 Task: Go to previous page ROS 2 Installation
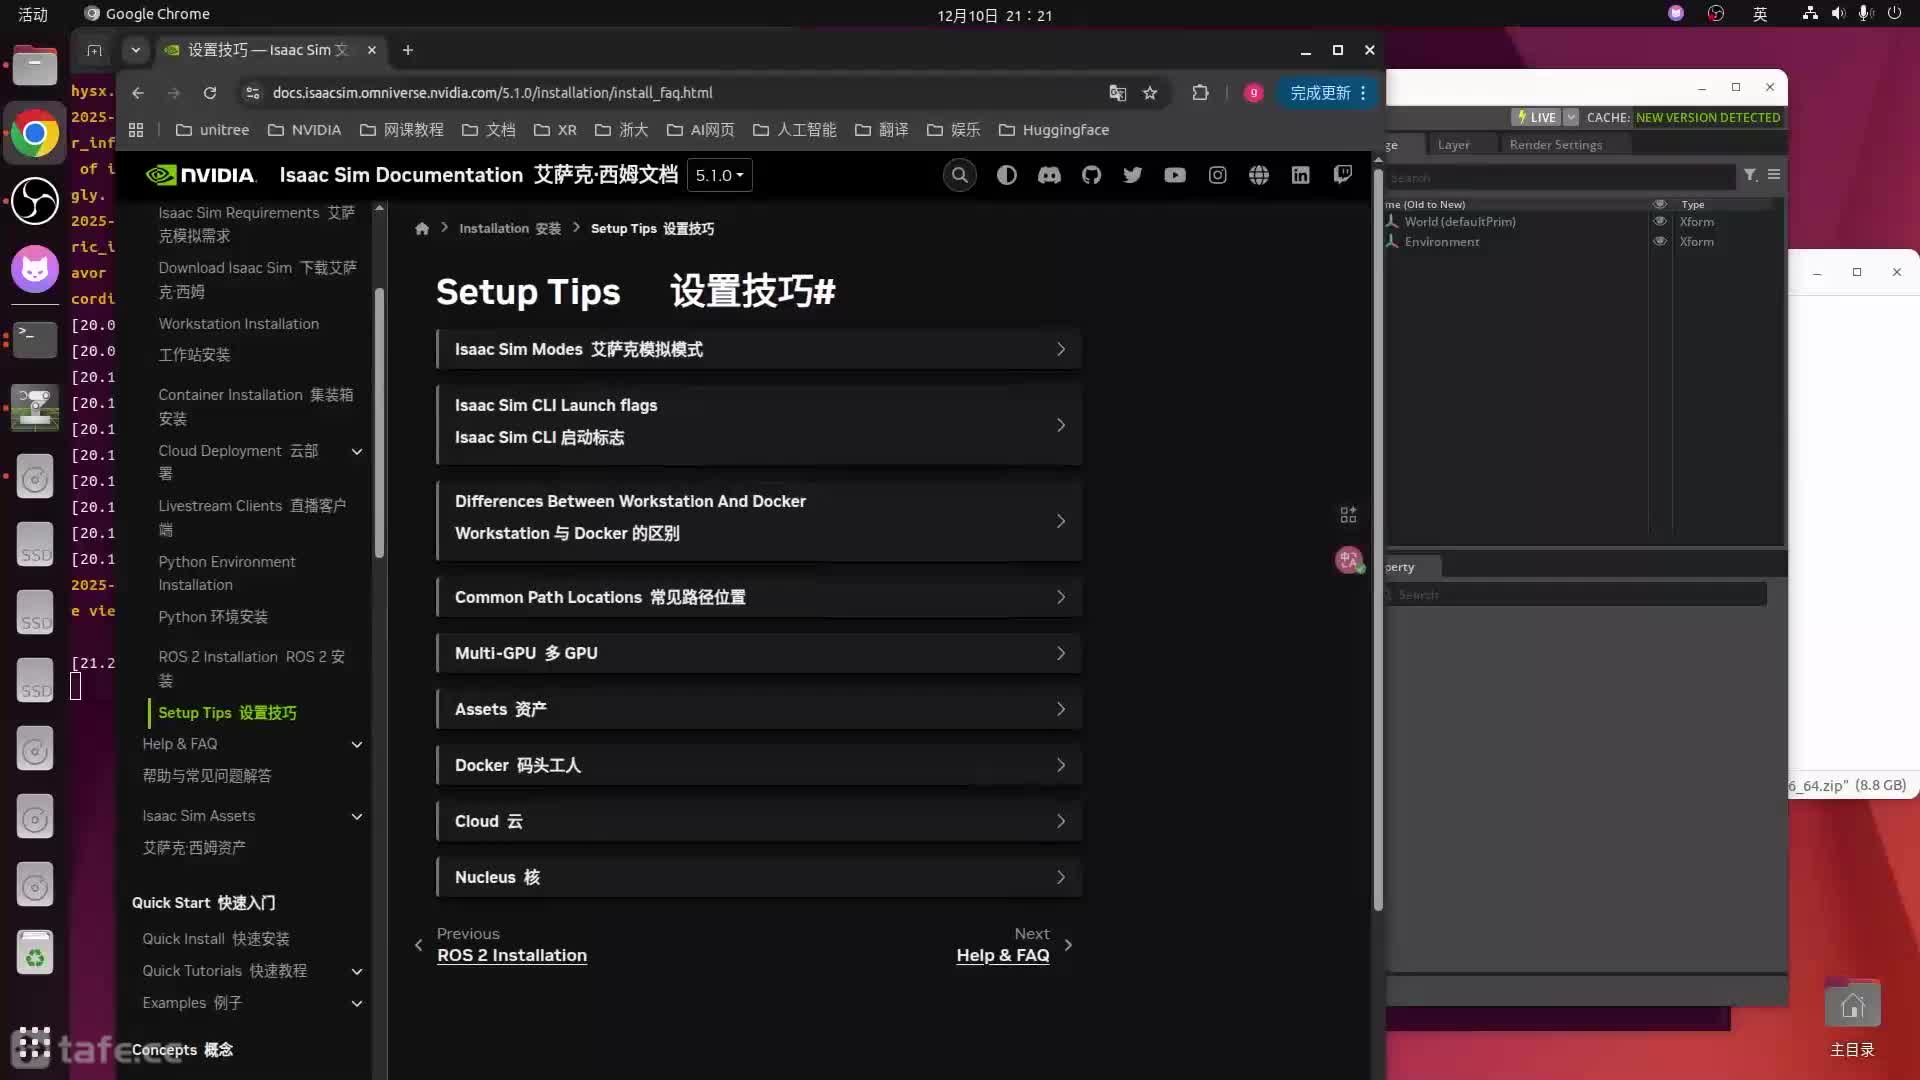[x=511, y=955]
